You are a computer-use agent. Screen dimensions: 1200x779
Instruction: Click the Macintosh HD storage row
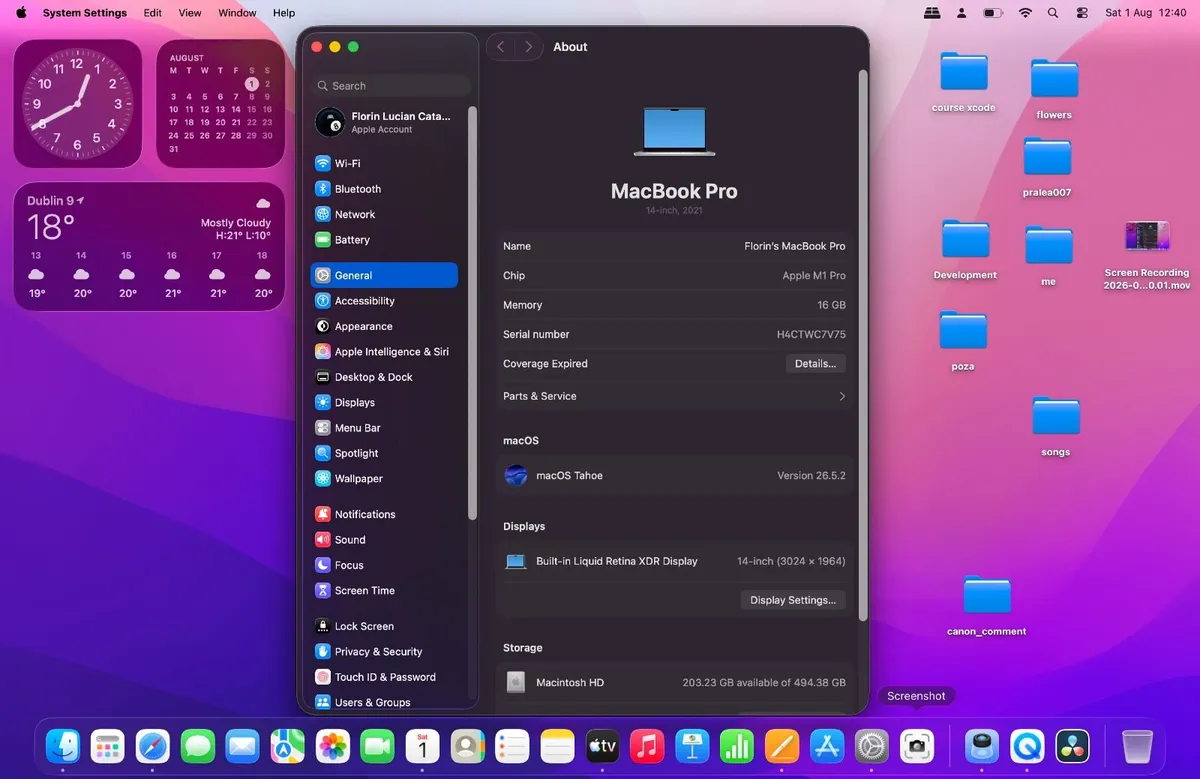674,682
